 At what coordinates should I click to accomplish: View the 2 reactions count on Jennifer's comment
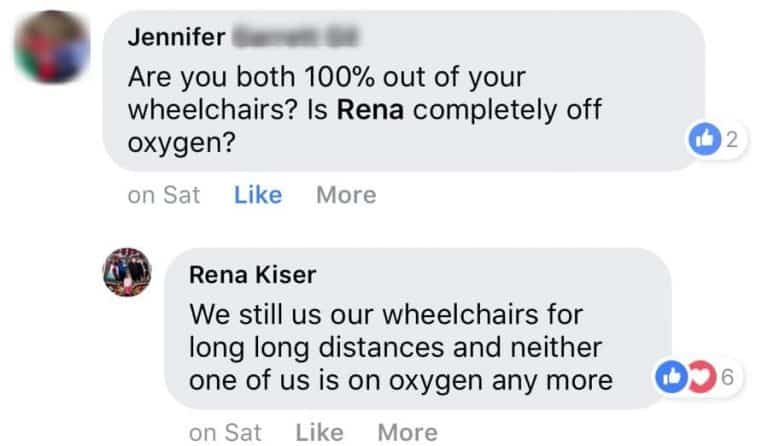(731, 142)
